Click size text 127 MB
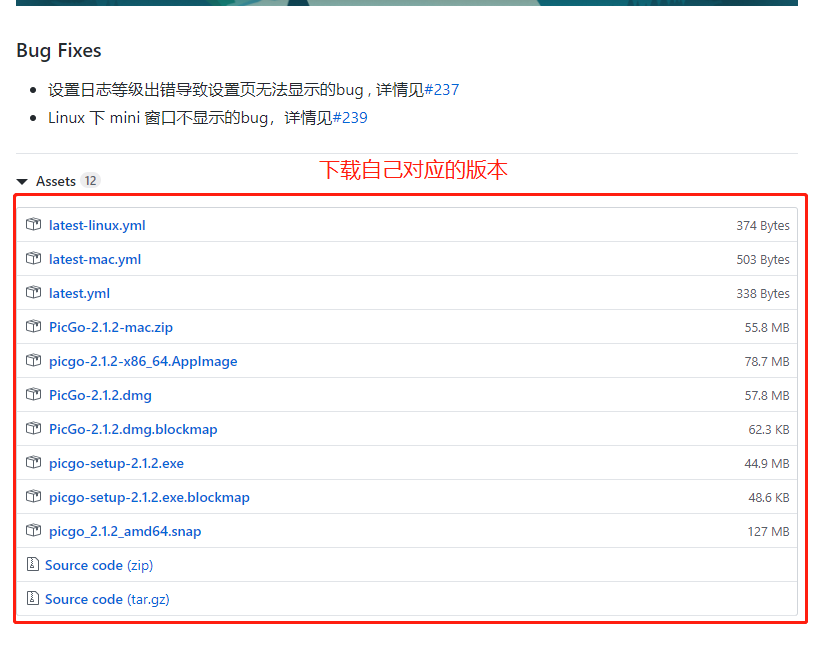The height and width of the screenshot is (648, 820). (x=769, y=532)
